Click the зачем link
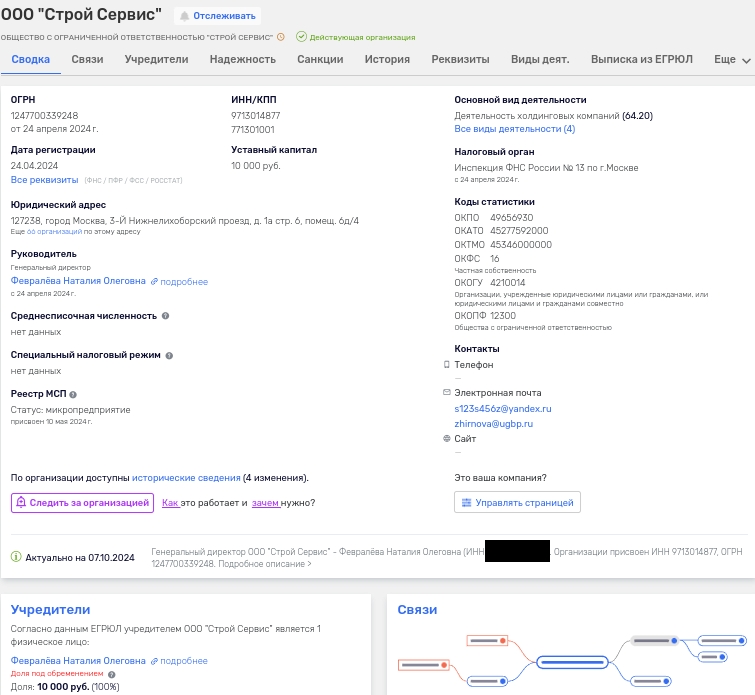The image size is (755, 695). point(265,503)
